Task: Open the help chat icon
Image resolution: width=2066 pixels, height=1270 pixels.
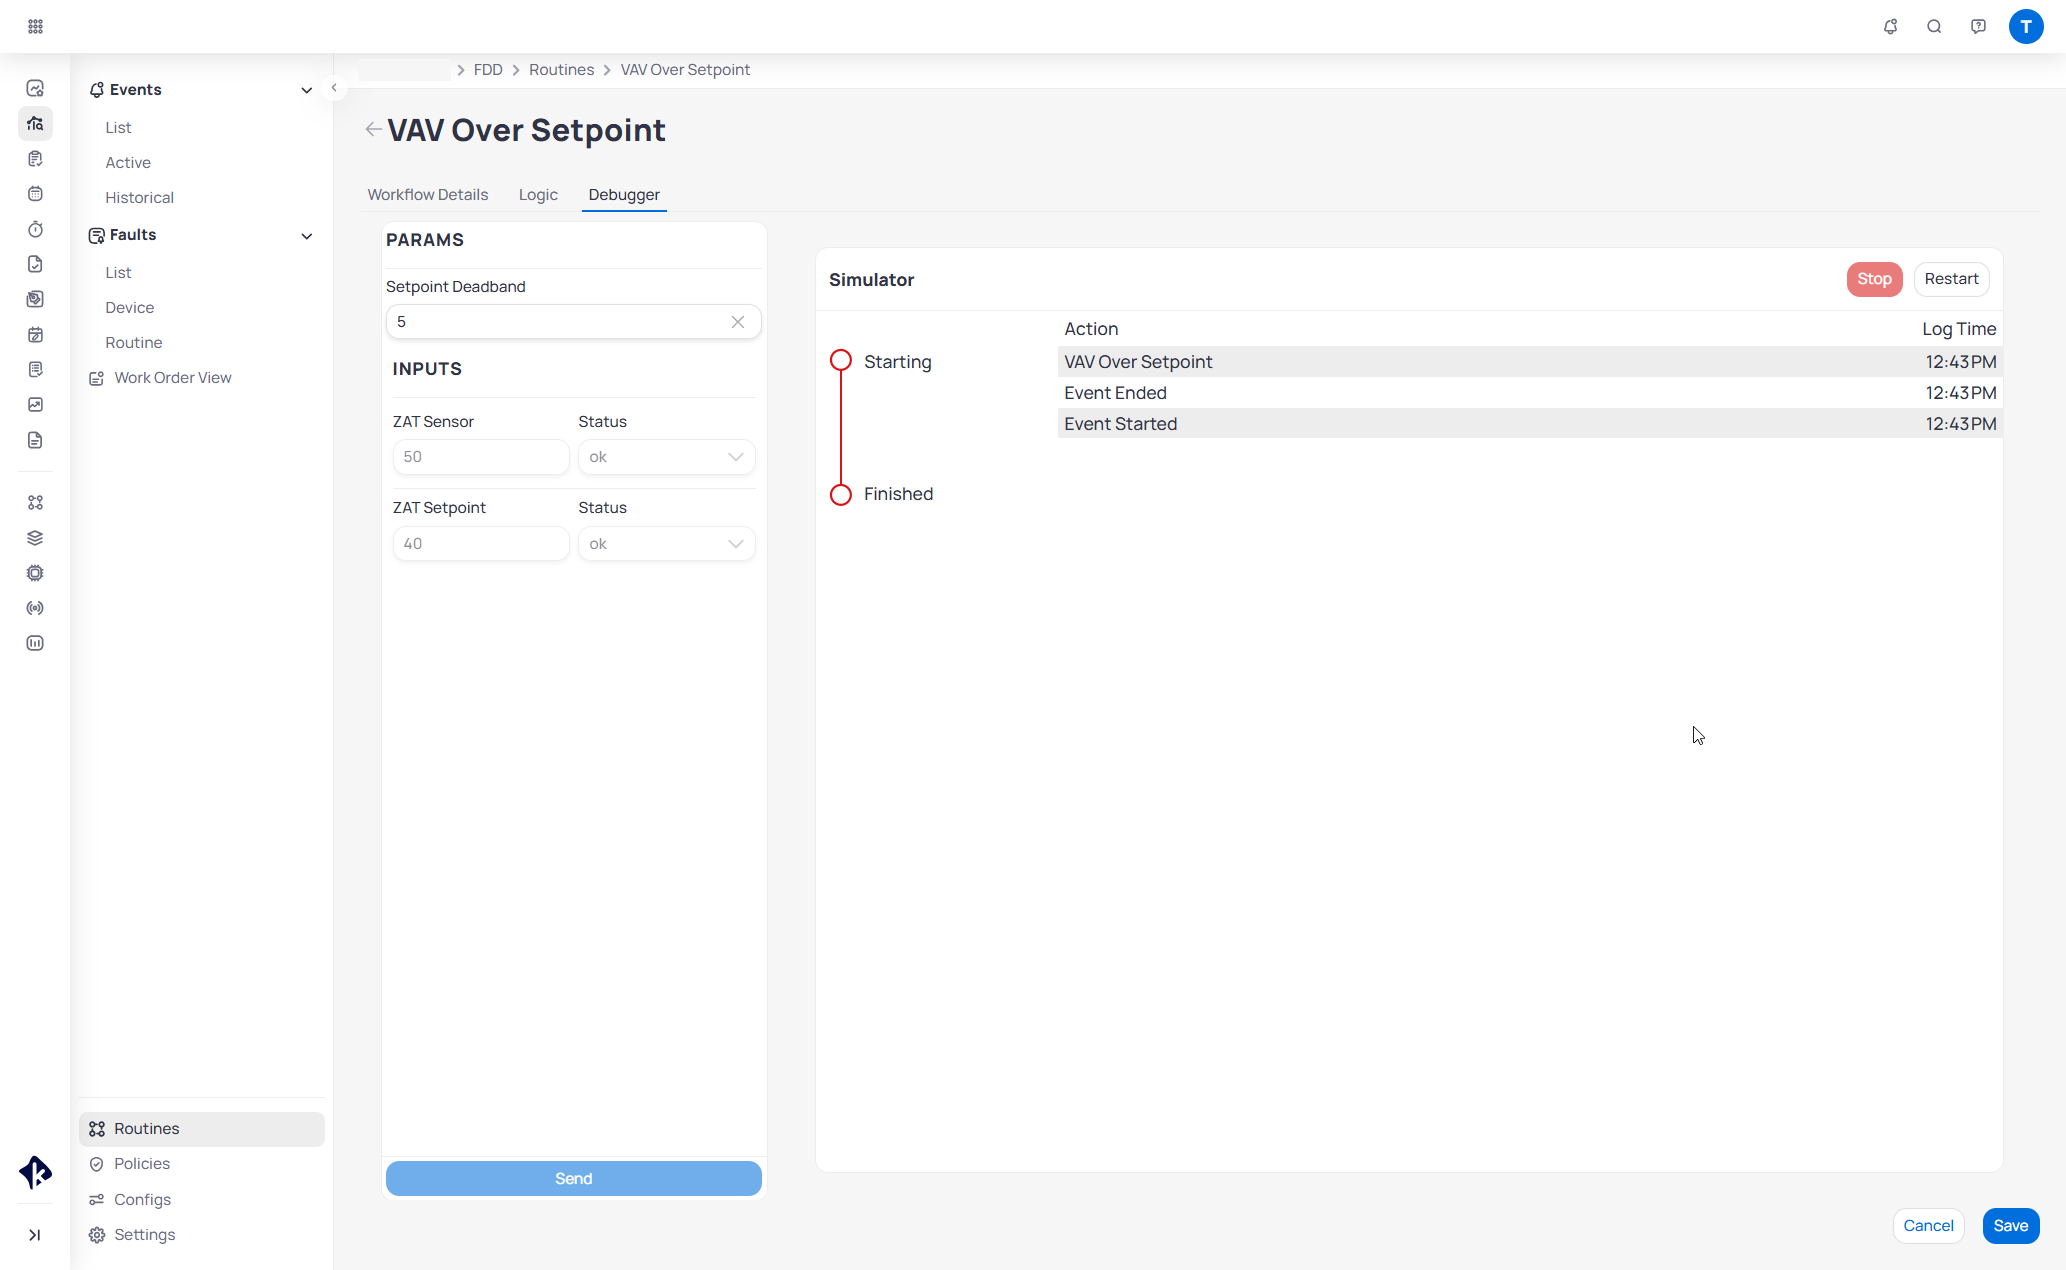Action: click(x=1978, y=26)
